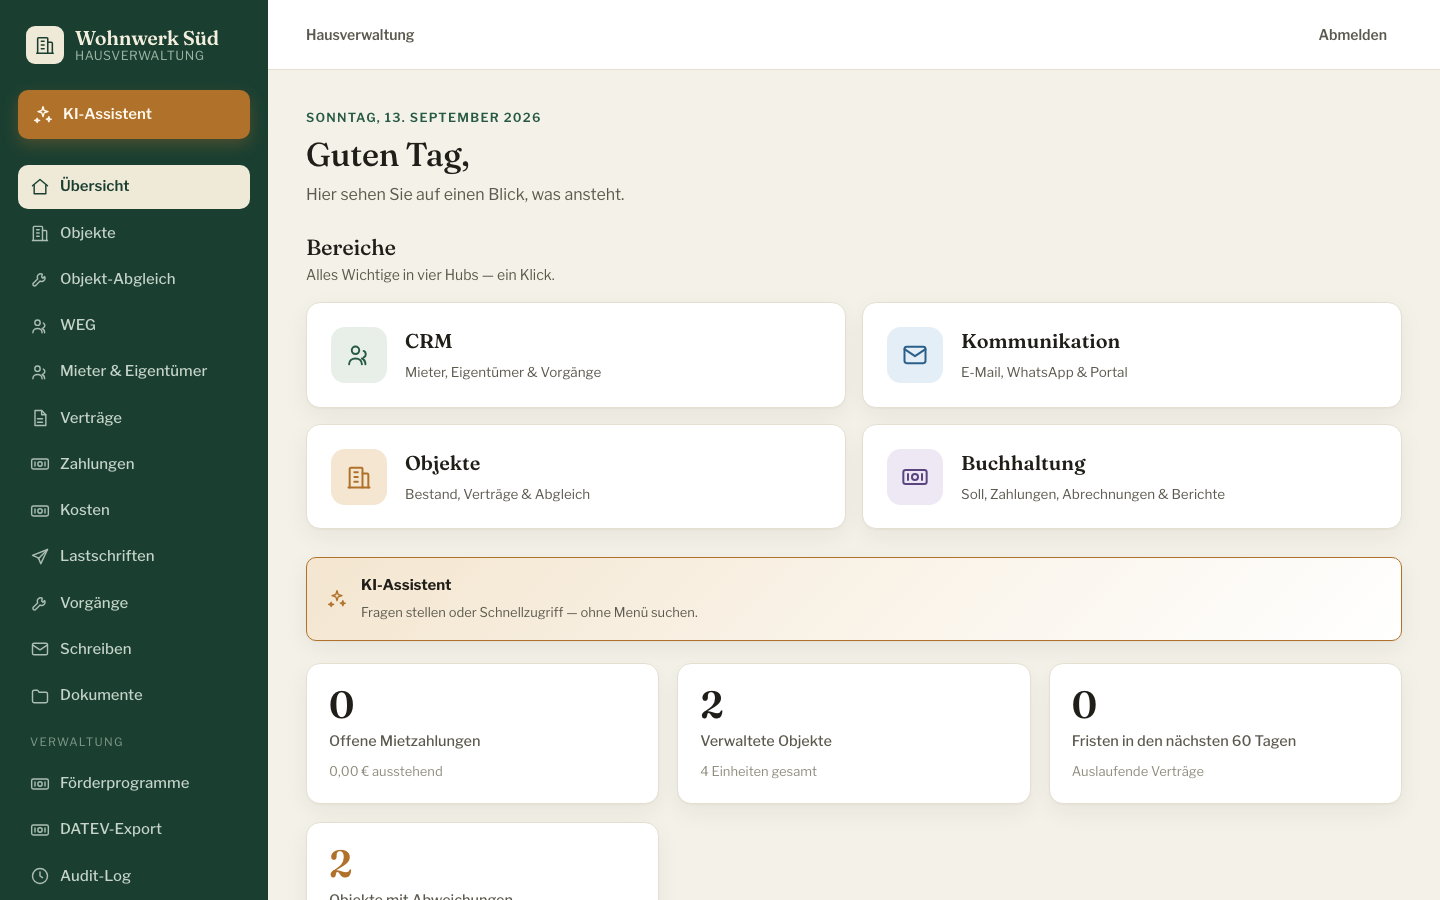Click the banknote icon beside DATEV-Export
This screenshot has height=900, width=1440.
click(40, 829)
